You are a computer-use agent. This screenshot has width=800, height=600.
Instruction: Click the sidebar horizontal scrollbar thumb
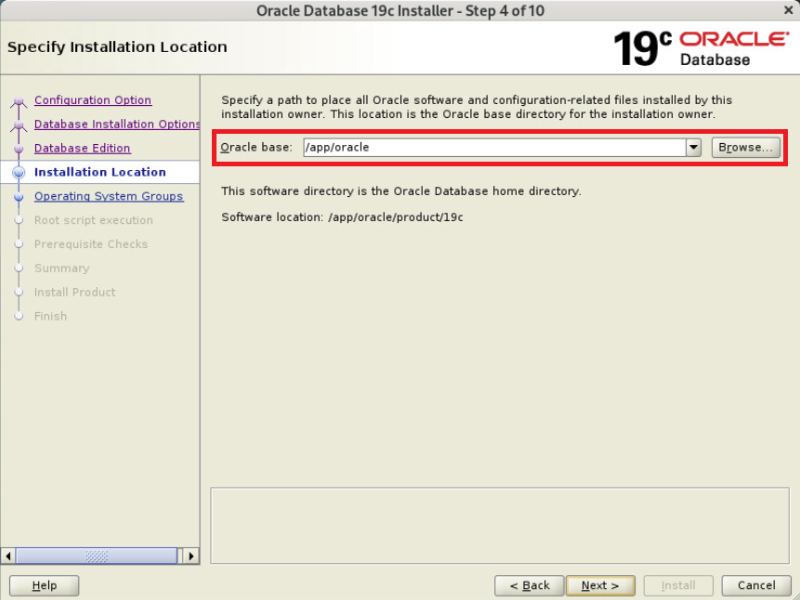coord(96,556)
